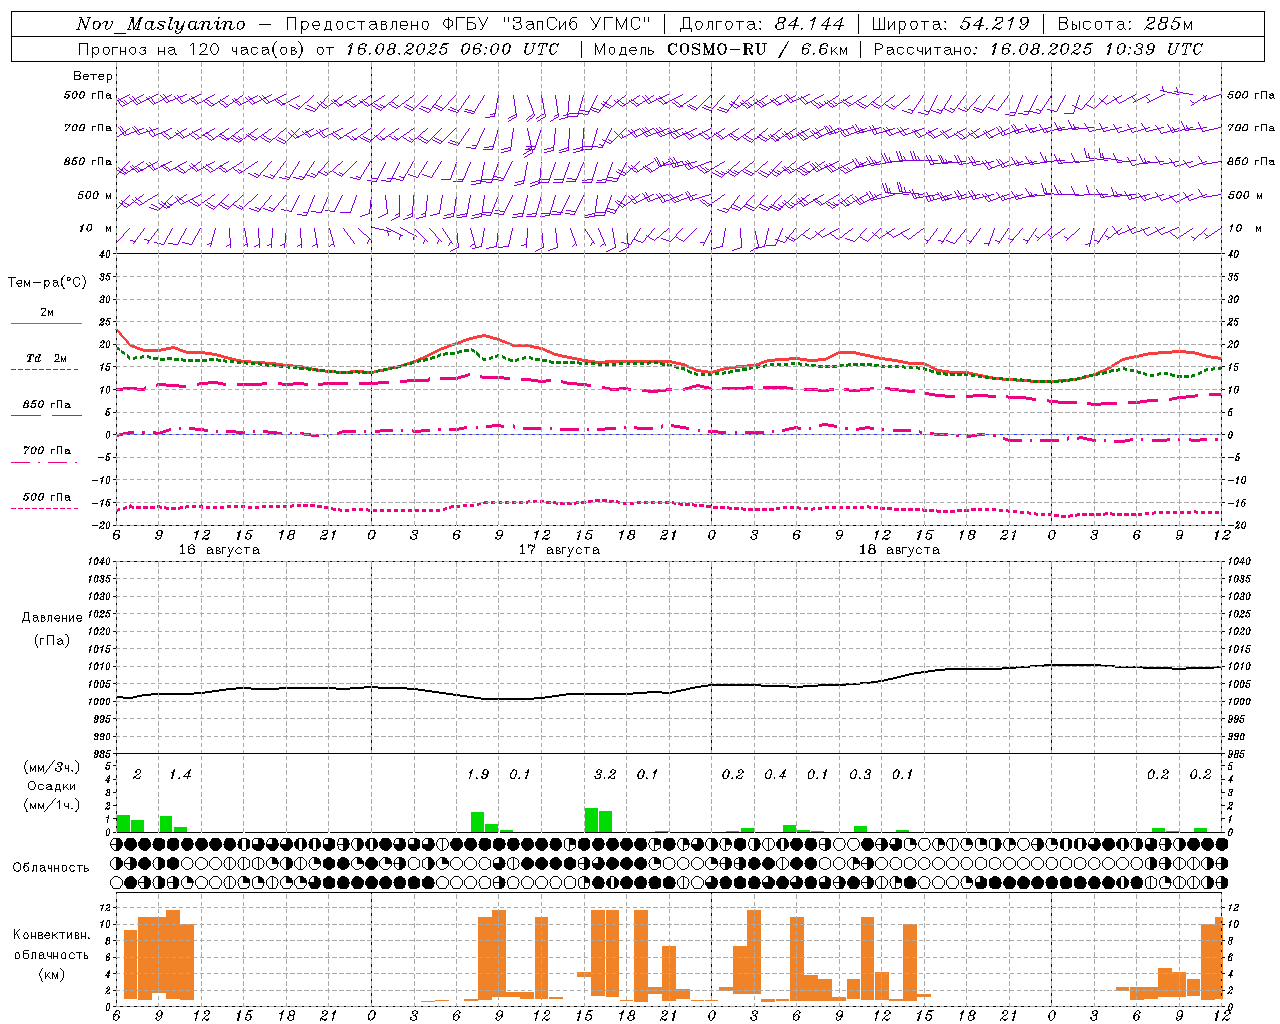Click the 0.4 precipitation amount
This screenshot has width=1280, height=1024.
[x=775, y=774]
